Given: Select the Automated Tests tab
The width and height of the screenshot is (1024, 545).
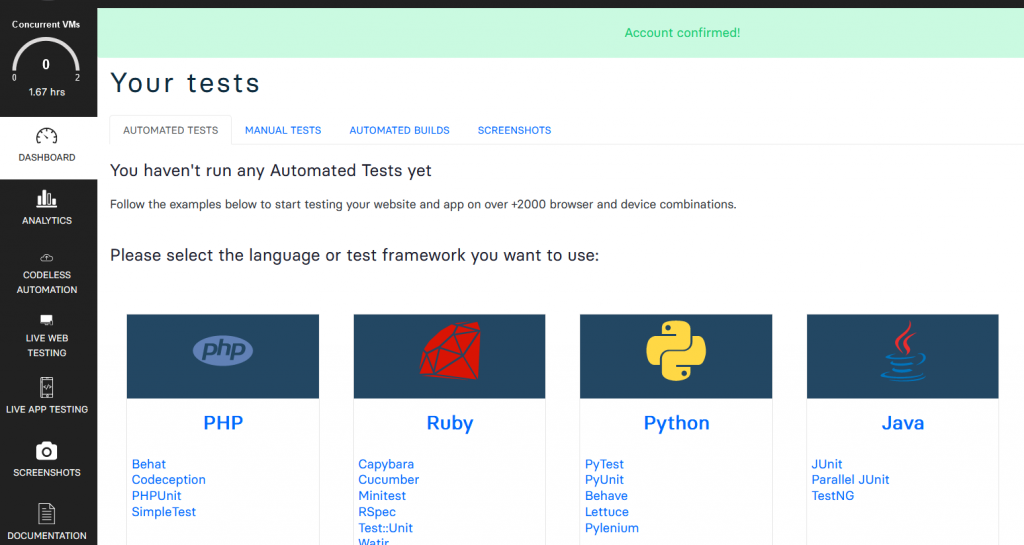Looking at the screenshot, I should click(170, 130).
